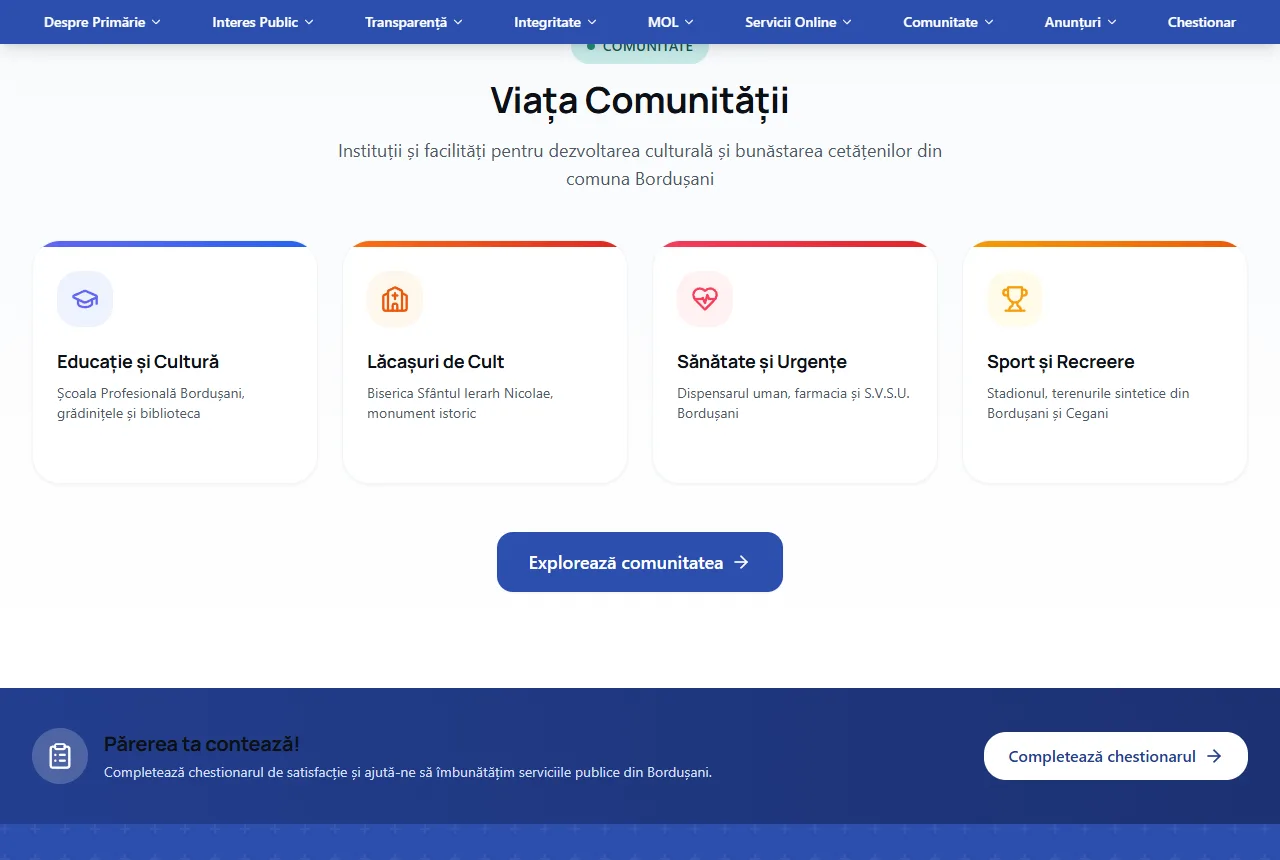
Task: Open the Anunțuri menu in navigation
Action: (1080, 22)
